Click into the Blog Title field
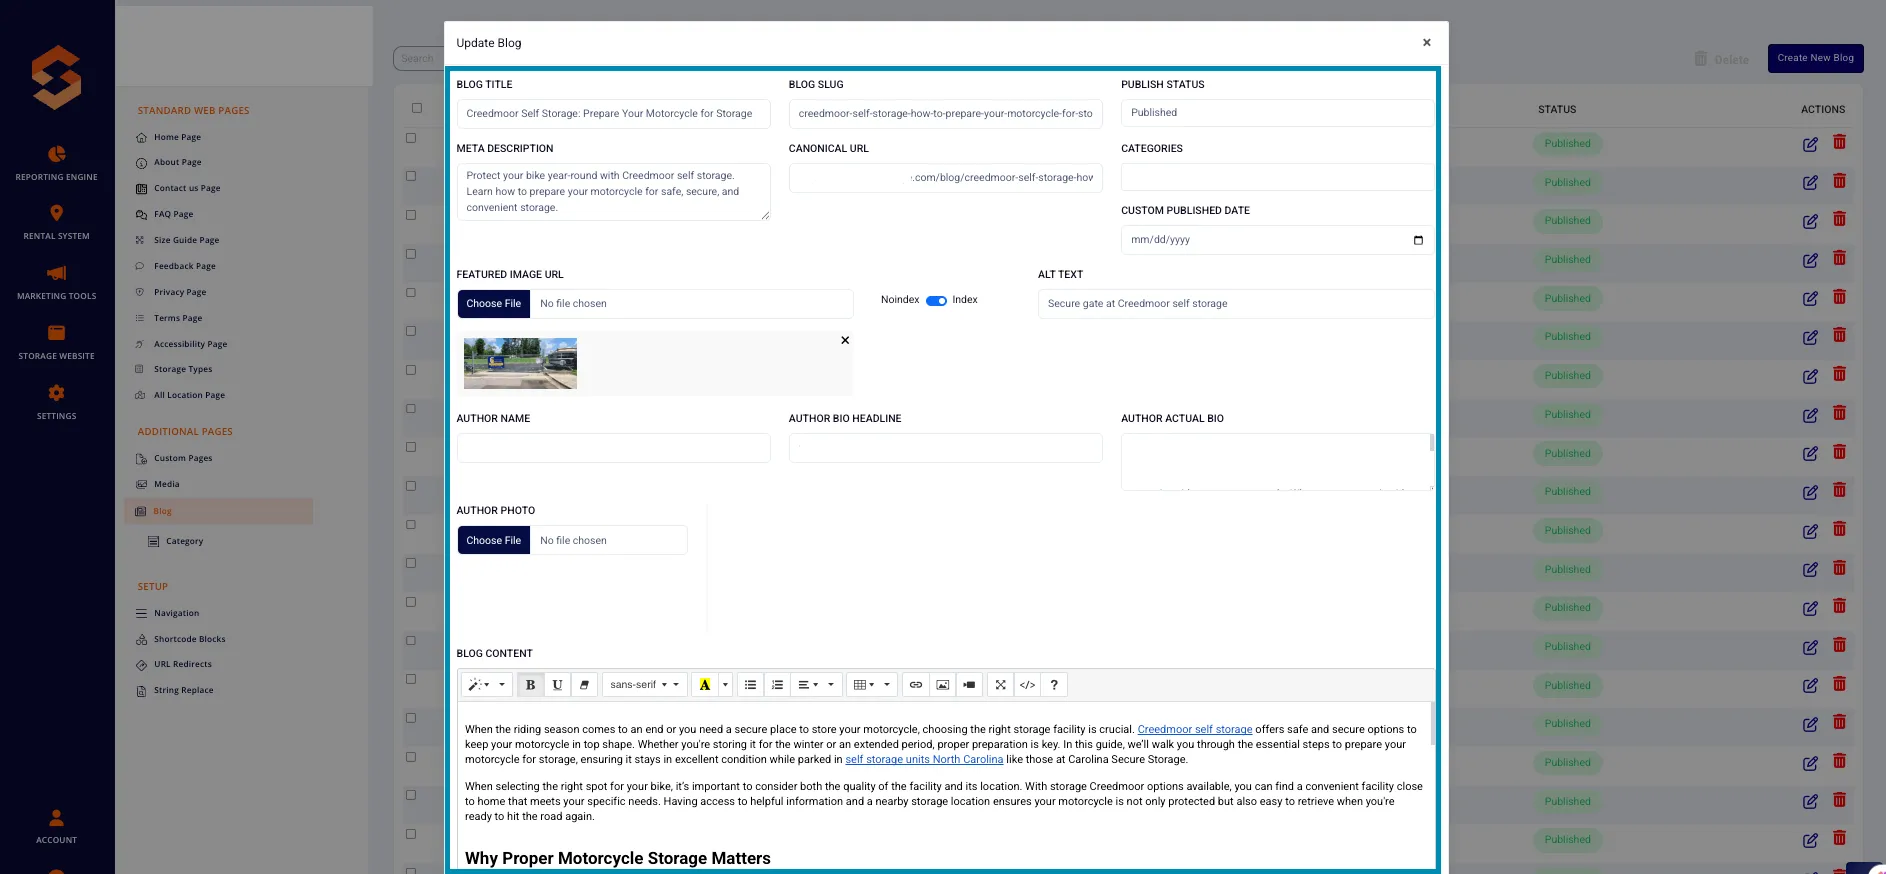Viewport: 1886px width, 874px height. [613, 114]
